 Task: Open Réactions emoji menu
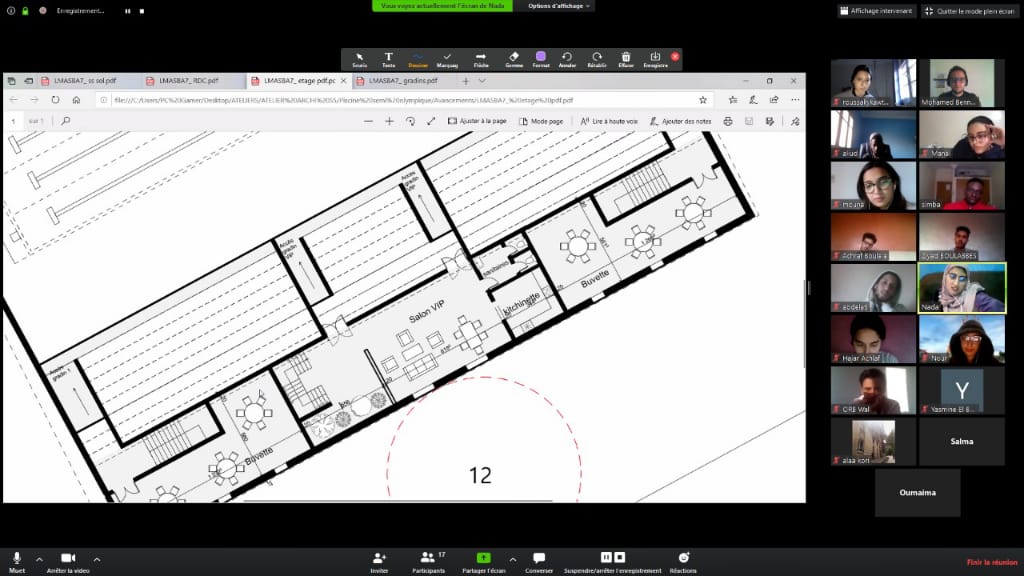click(x=683, y=560)
